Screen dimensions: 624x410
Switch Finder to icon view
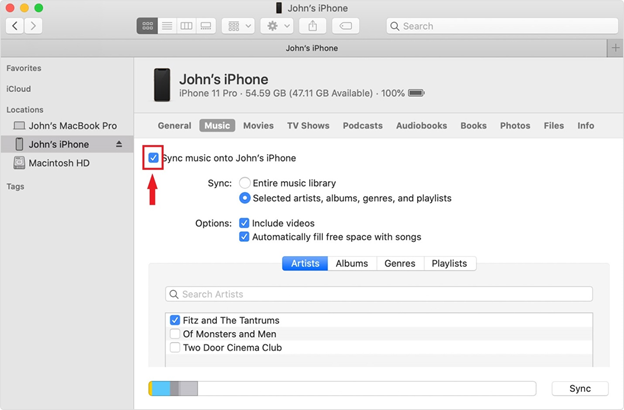pos(147,26)
